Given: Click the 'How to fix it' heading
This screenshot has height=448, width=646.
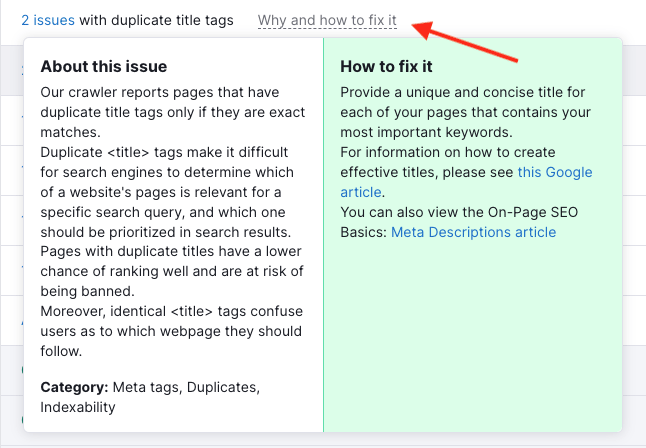Looking at the screenshot, I should point(386,66).
